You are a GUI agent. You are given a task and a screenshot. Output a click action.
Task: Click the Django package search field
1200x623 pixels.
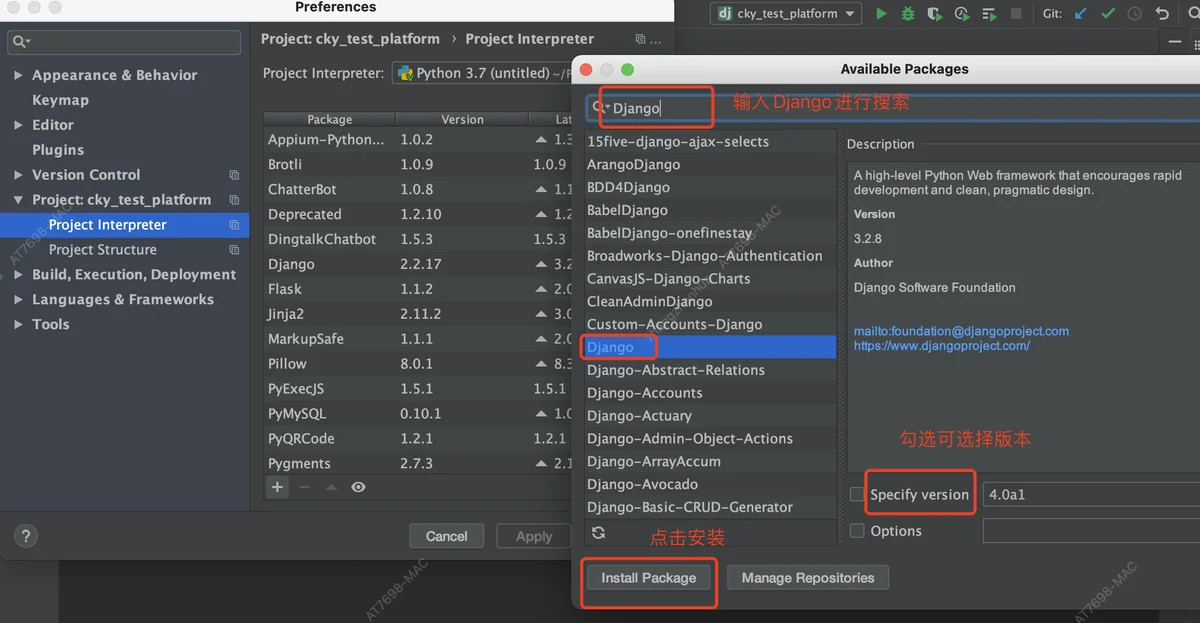(x=892, y=107)
